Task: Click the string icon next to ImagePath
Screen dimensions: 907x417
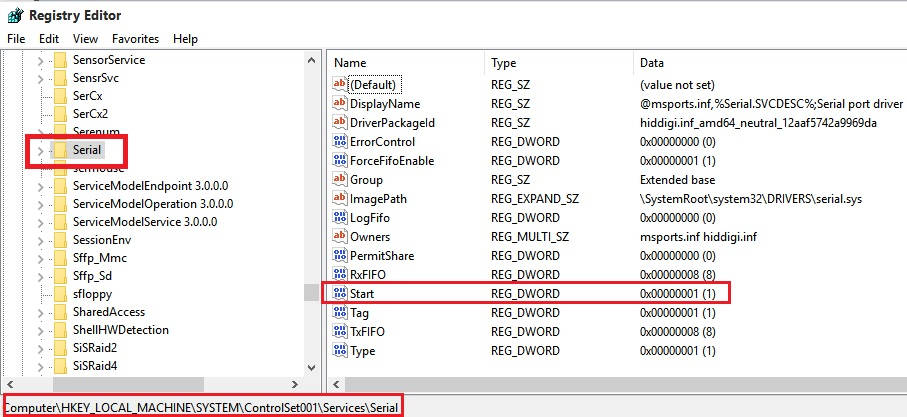Action: click(339, 199)
